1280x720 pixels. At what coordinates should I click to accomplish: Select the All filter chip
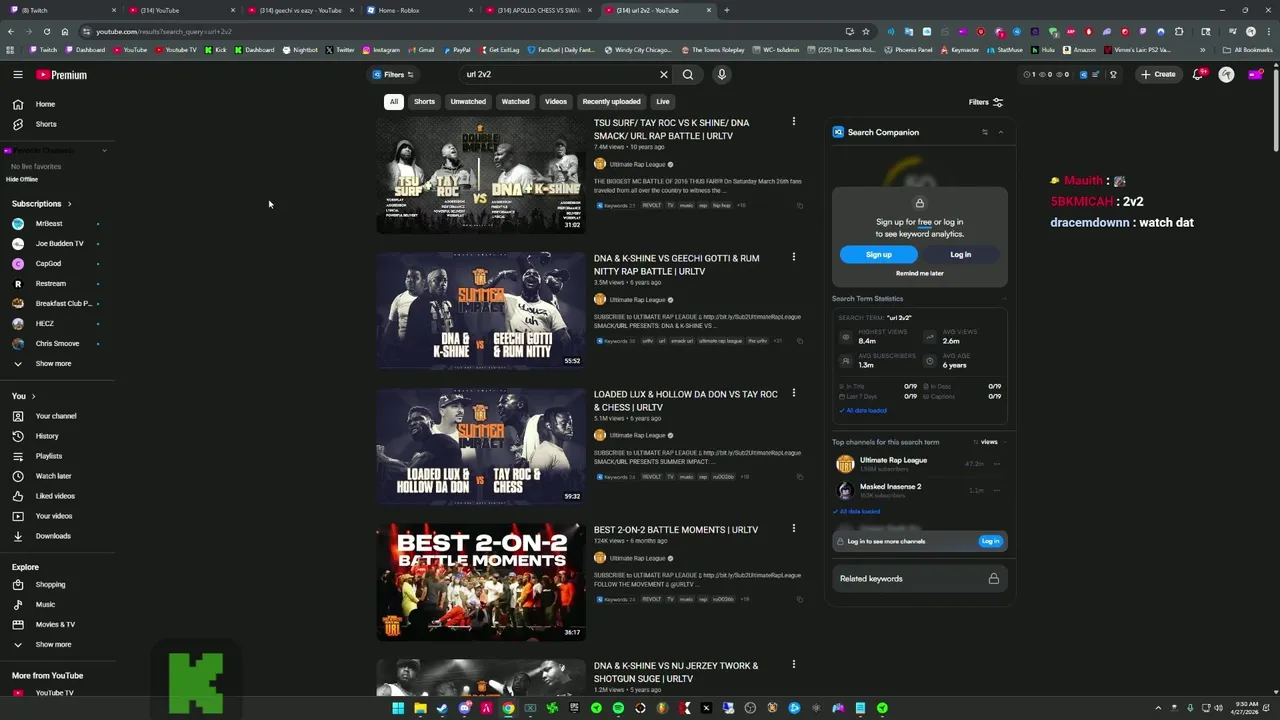point(394,101)
